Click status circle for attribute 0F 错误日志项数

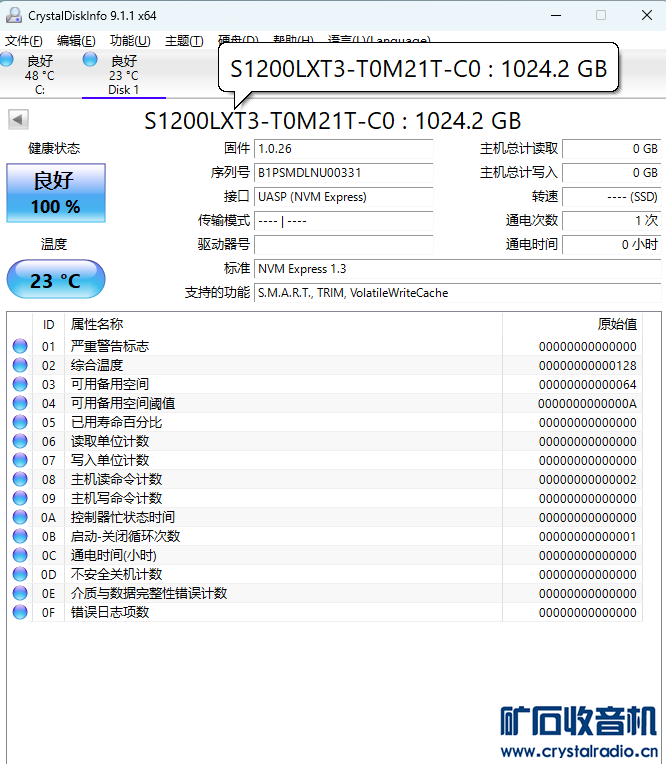point(20,612)
